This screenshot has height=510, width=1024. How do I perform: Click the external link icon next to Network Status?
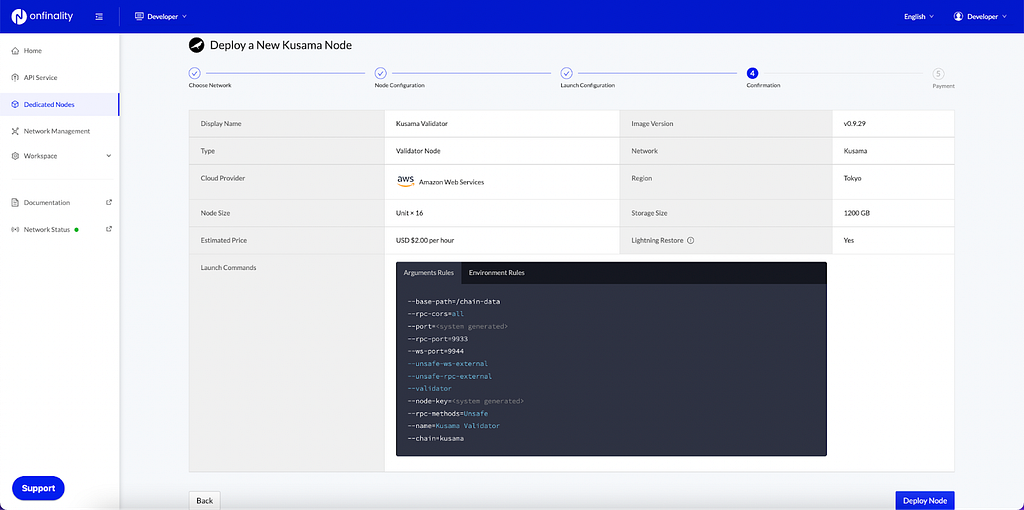pos(109,229)
